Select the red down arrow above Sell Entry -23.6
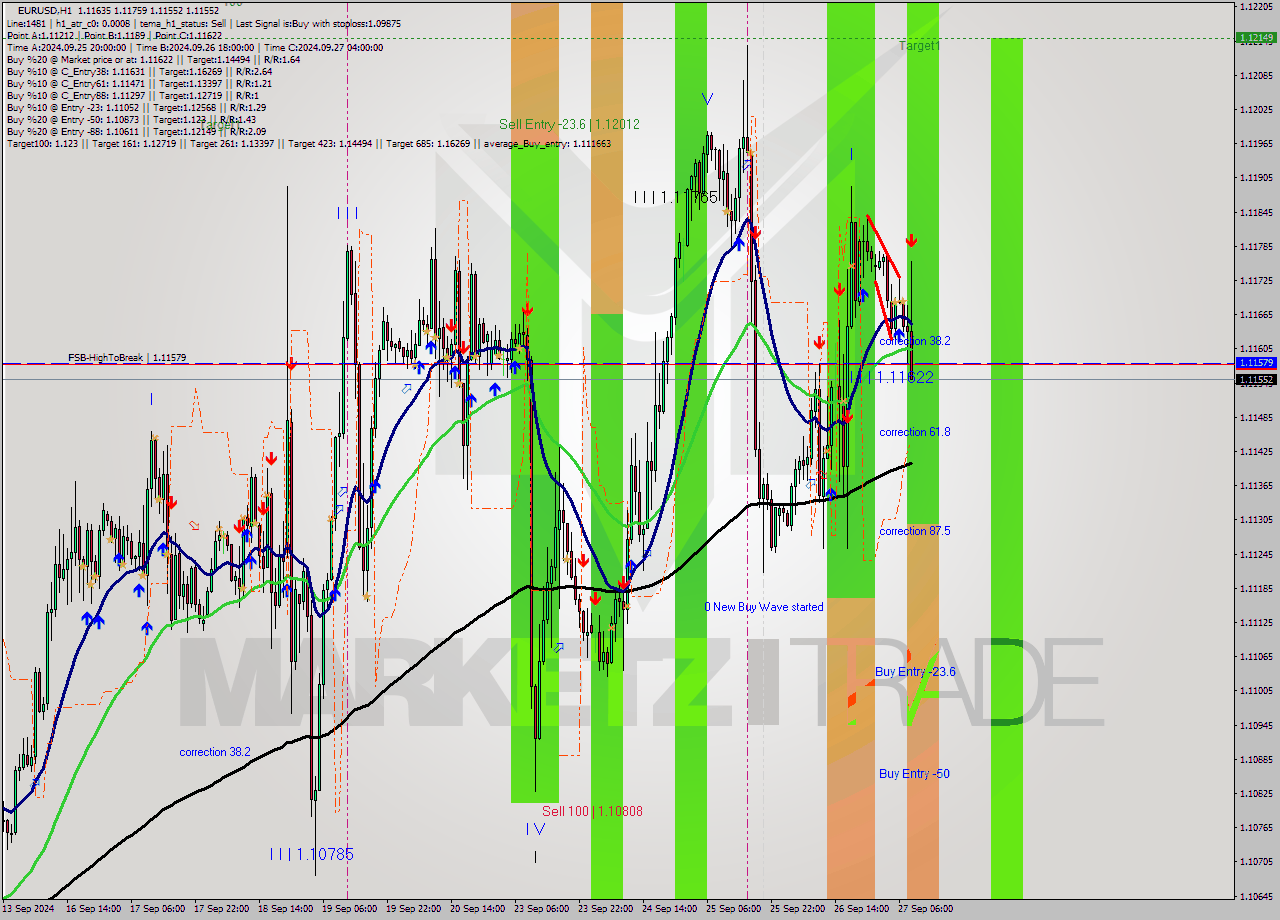This screenshot has height=920, width=1280. point(527,310)
